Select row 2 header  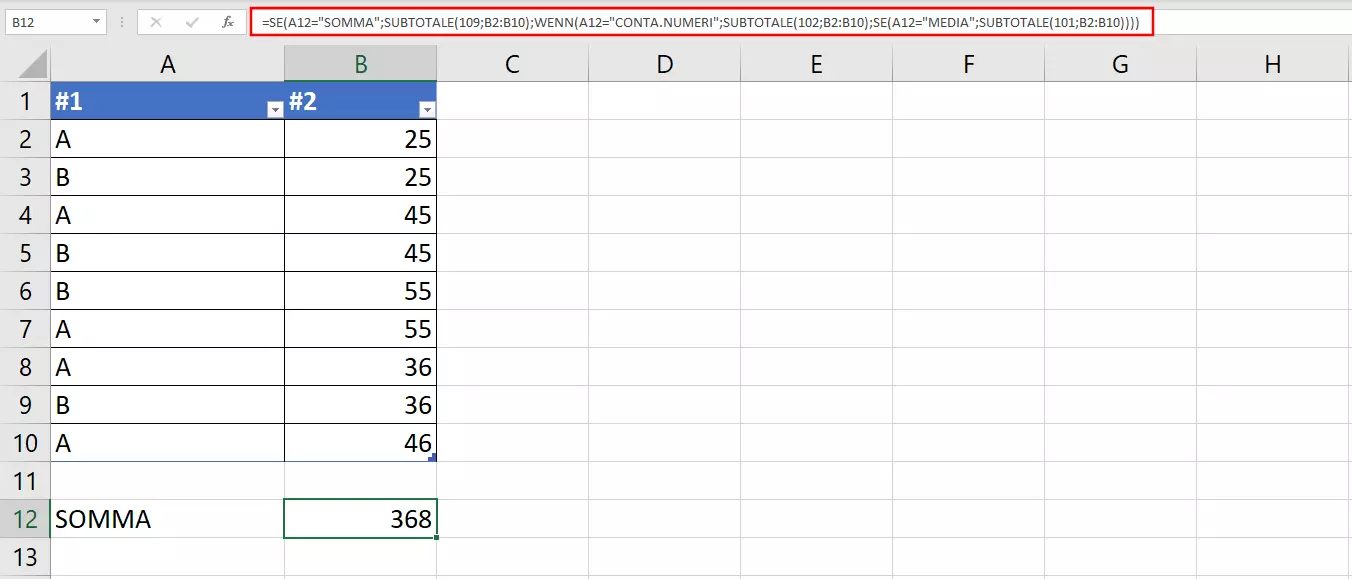[25, 139]
